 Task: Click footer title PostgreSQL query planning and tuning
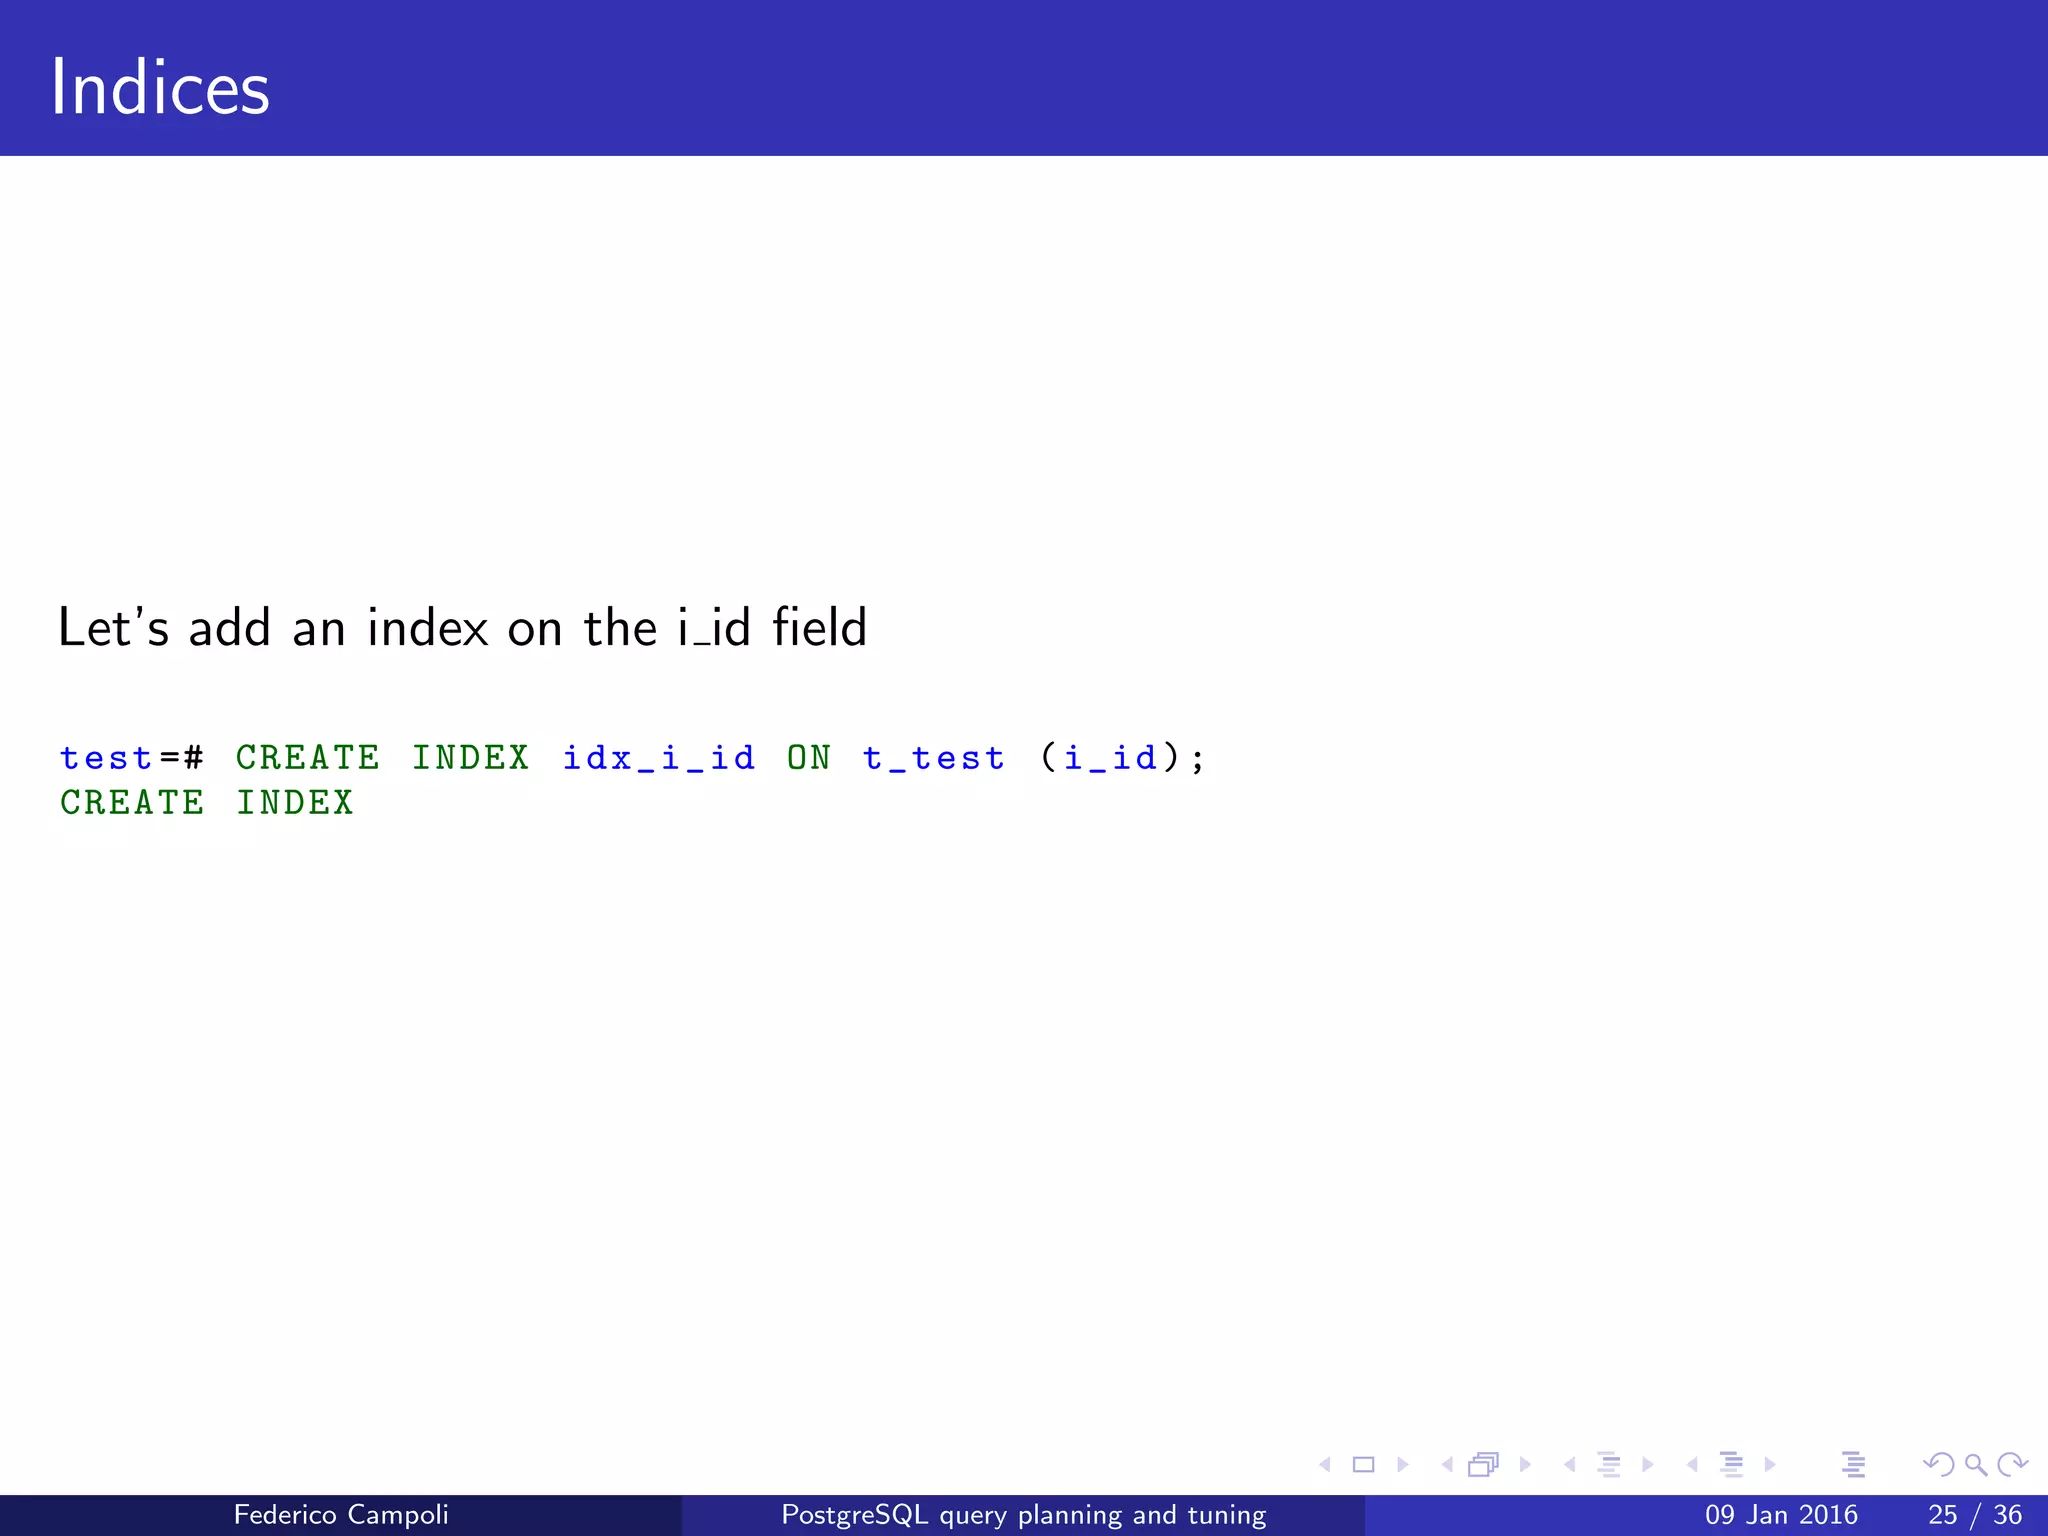coord(1023,1515)
